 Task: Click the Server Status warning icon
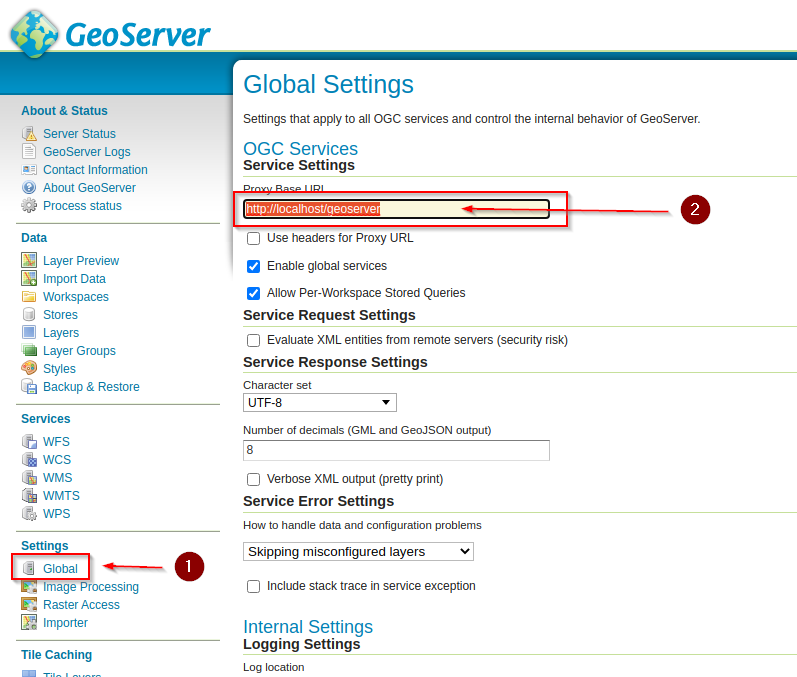click(29, 134)
